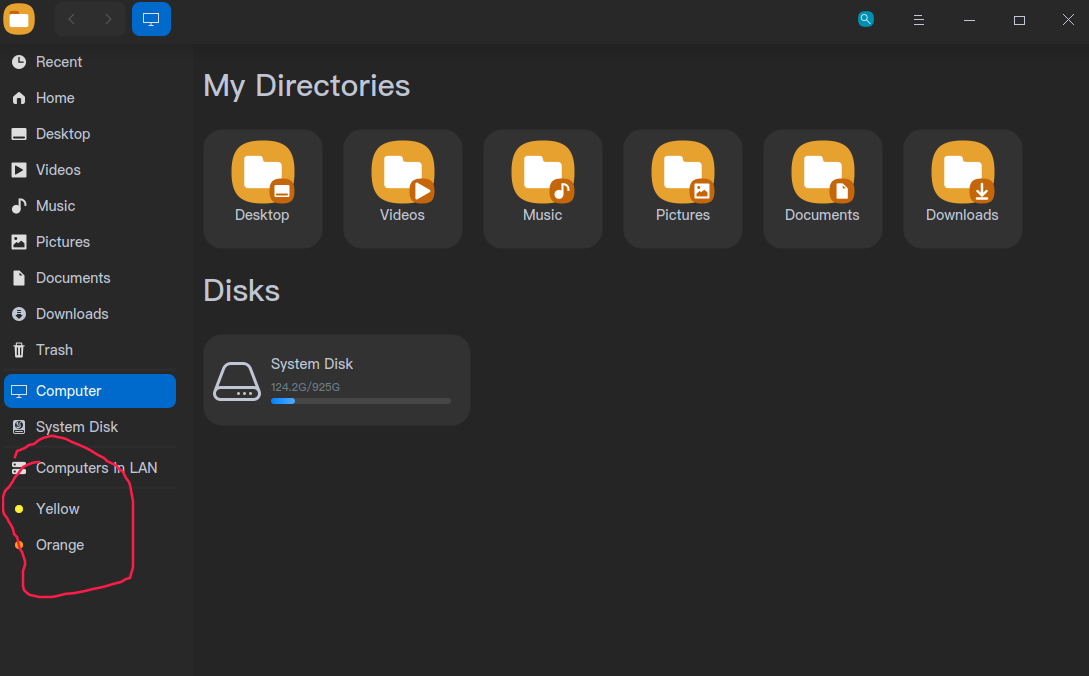This screenshot has height=676, width=1089.
Task: Click the back navigation arrow
Action: (x=70, y=18)
